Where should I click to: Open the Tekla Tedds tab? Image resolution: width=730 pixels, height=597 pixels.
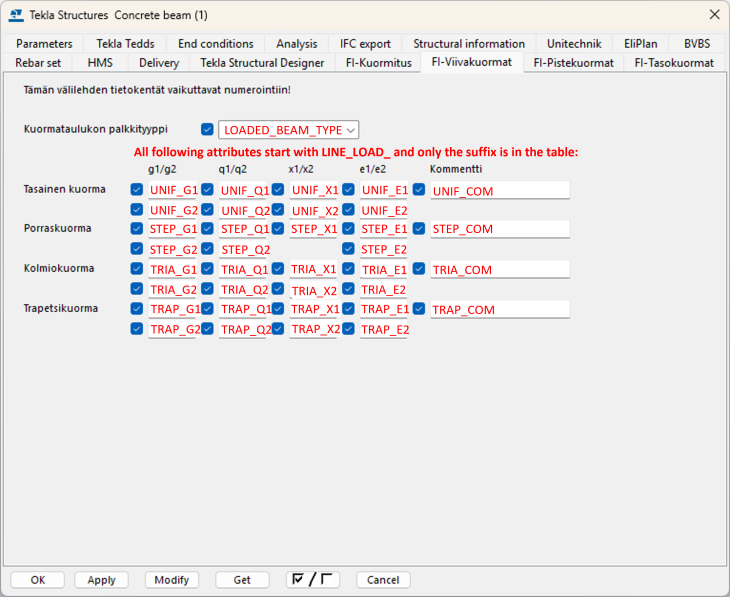pos(125,44)
